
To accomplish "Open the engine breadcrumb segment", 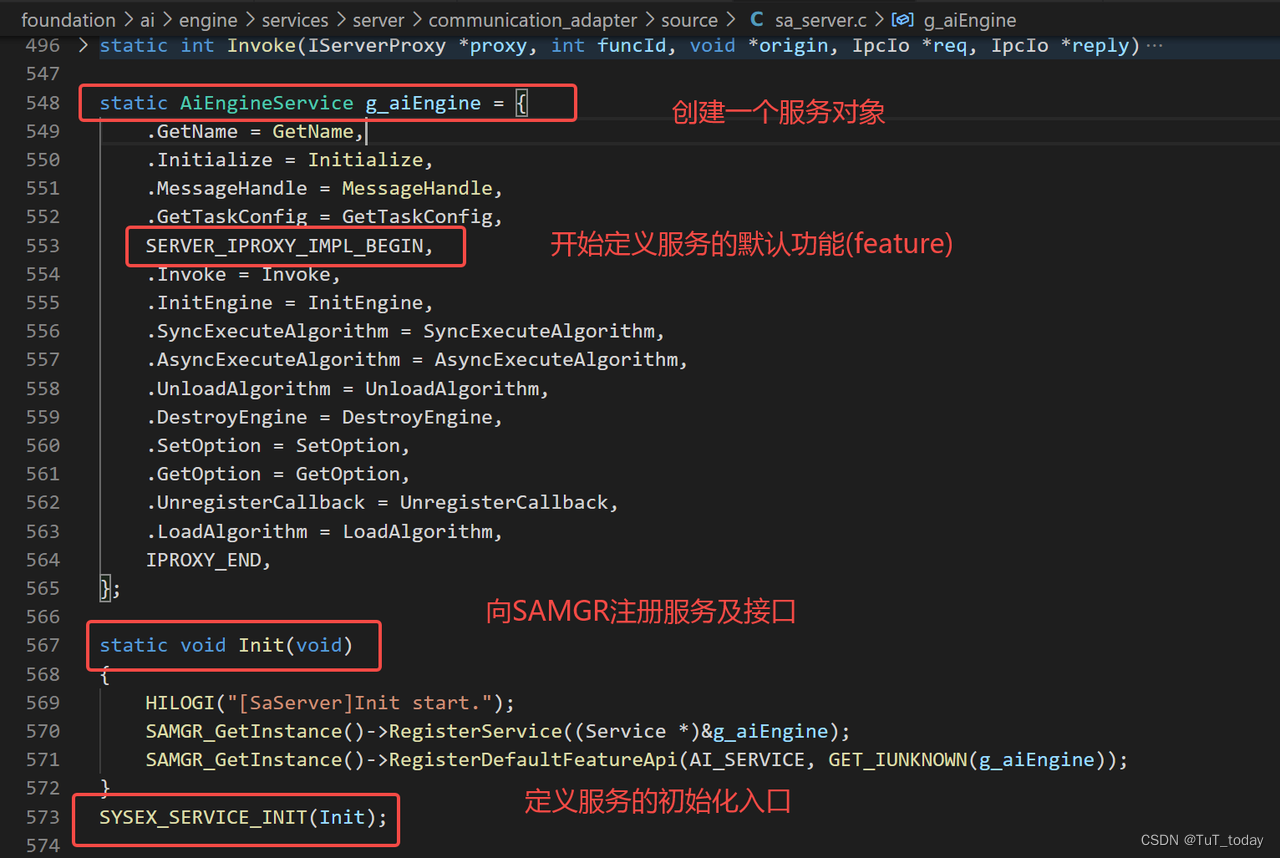I will point(208,20).
